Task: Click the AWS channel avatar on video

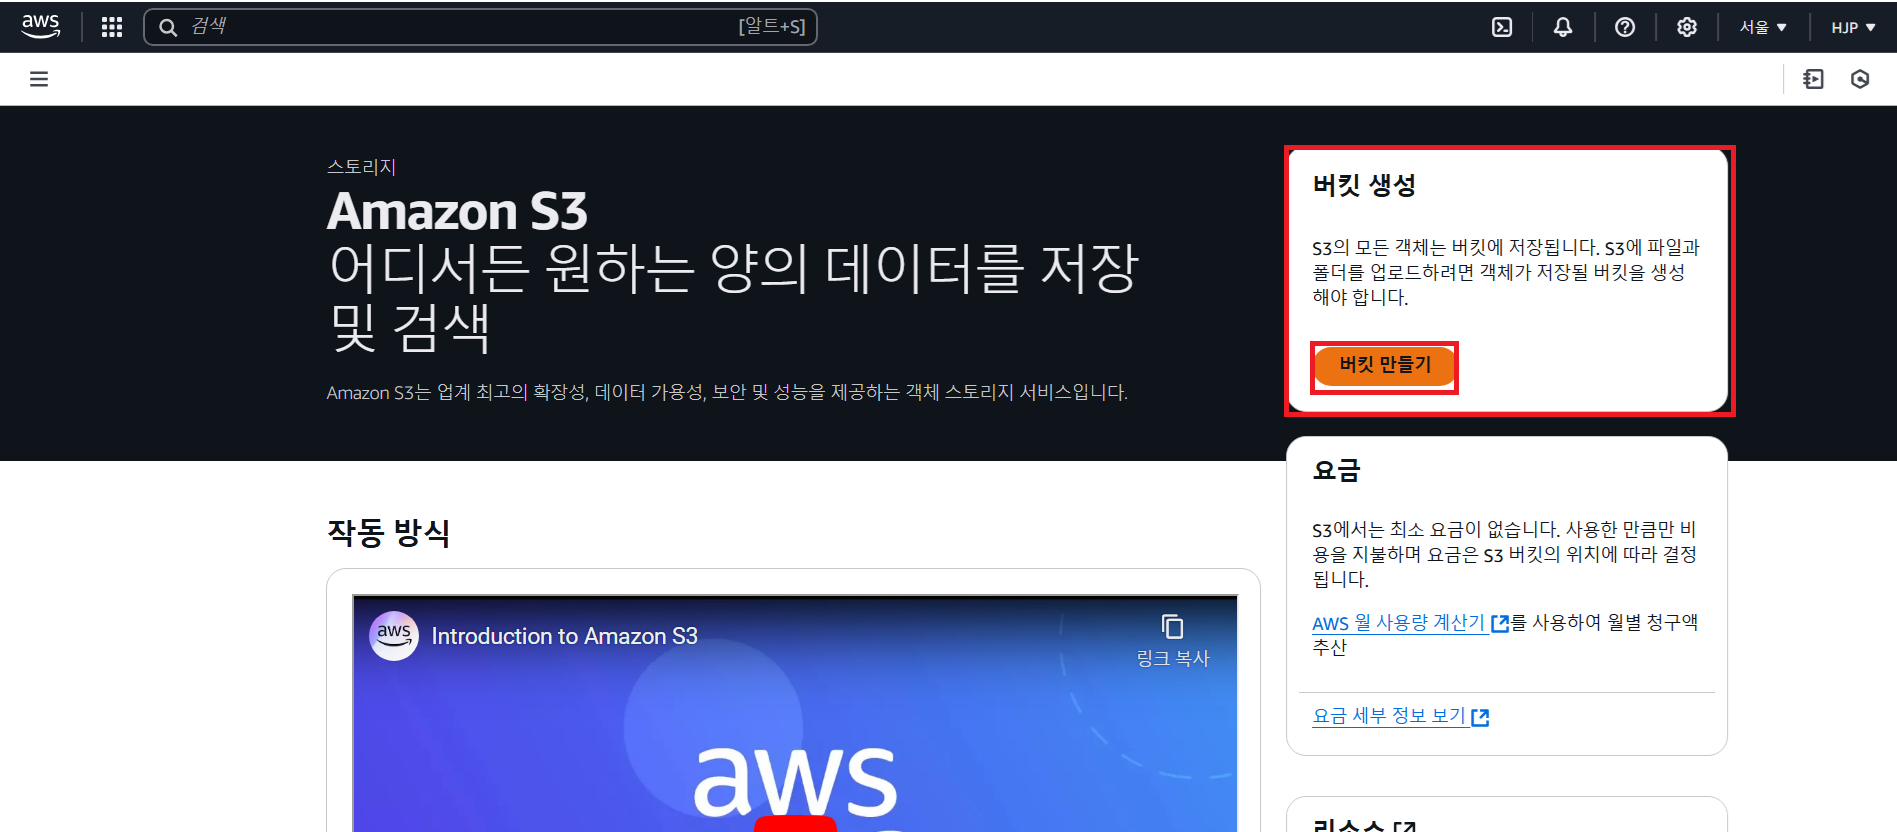Action: point(394,636)
